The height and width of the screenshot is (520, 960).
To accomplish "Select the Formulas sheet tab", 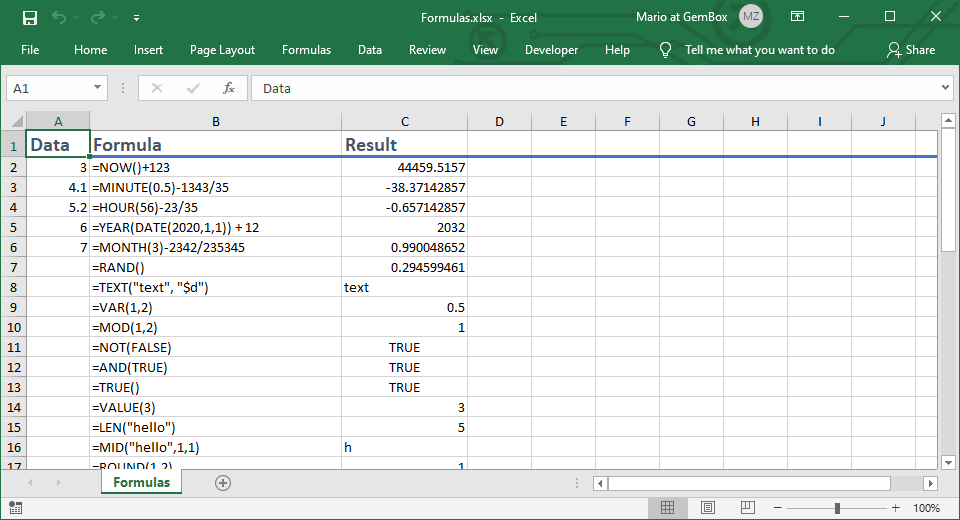I will click(x=141, y=483).
